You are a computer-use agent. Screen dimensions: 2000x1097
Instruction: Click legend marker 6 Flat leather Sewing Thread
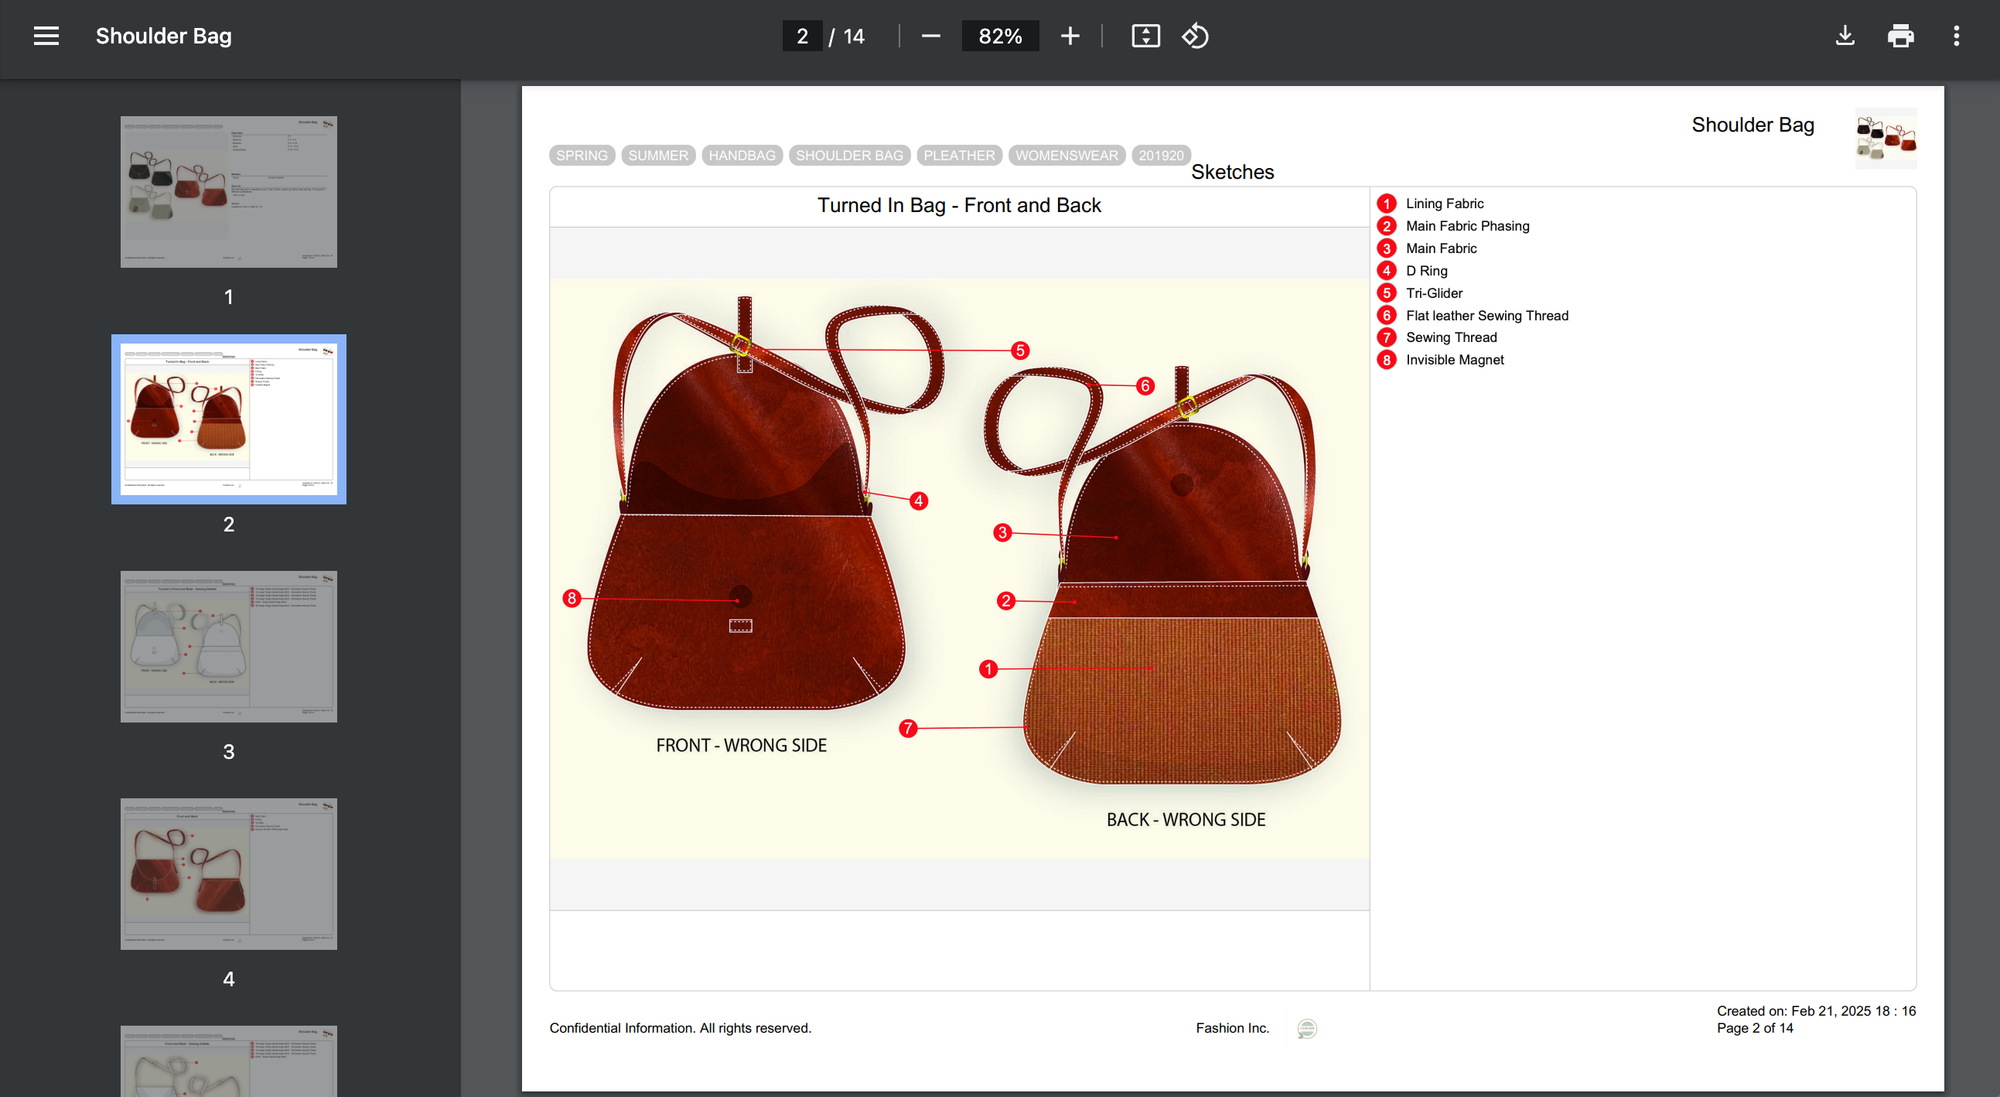pyautogui.click(x=1386, y=315)
